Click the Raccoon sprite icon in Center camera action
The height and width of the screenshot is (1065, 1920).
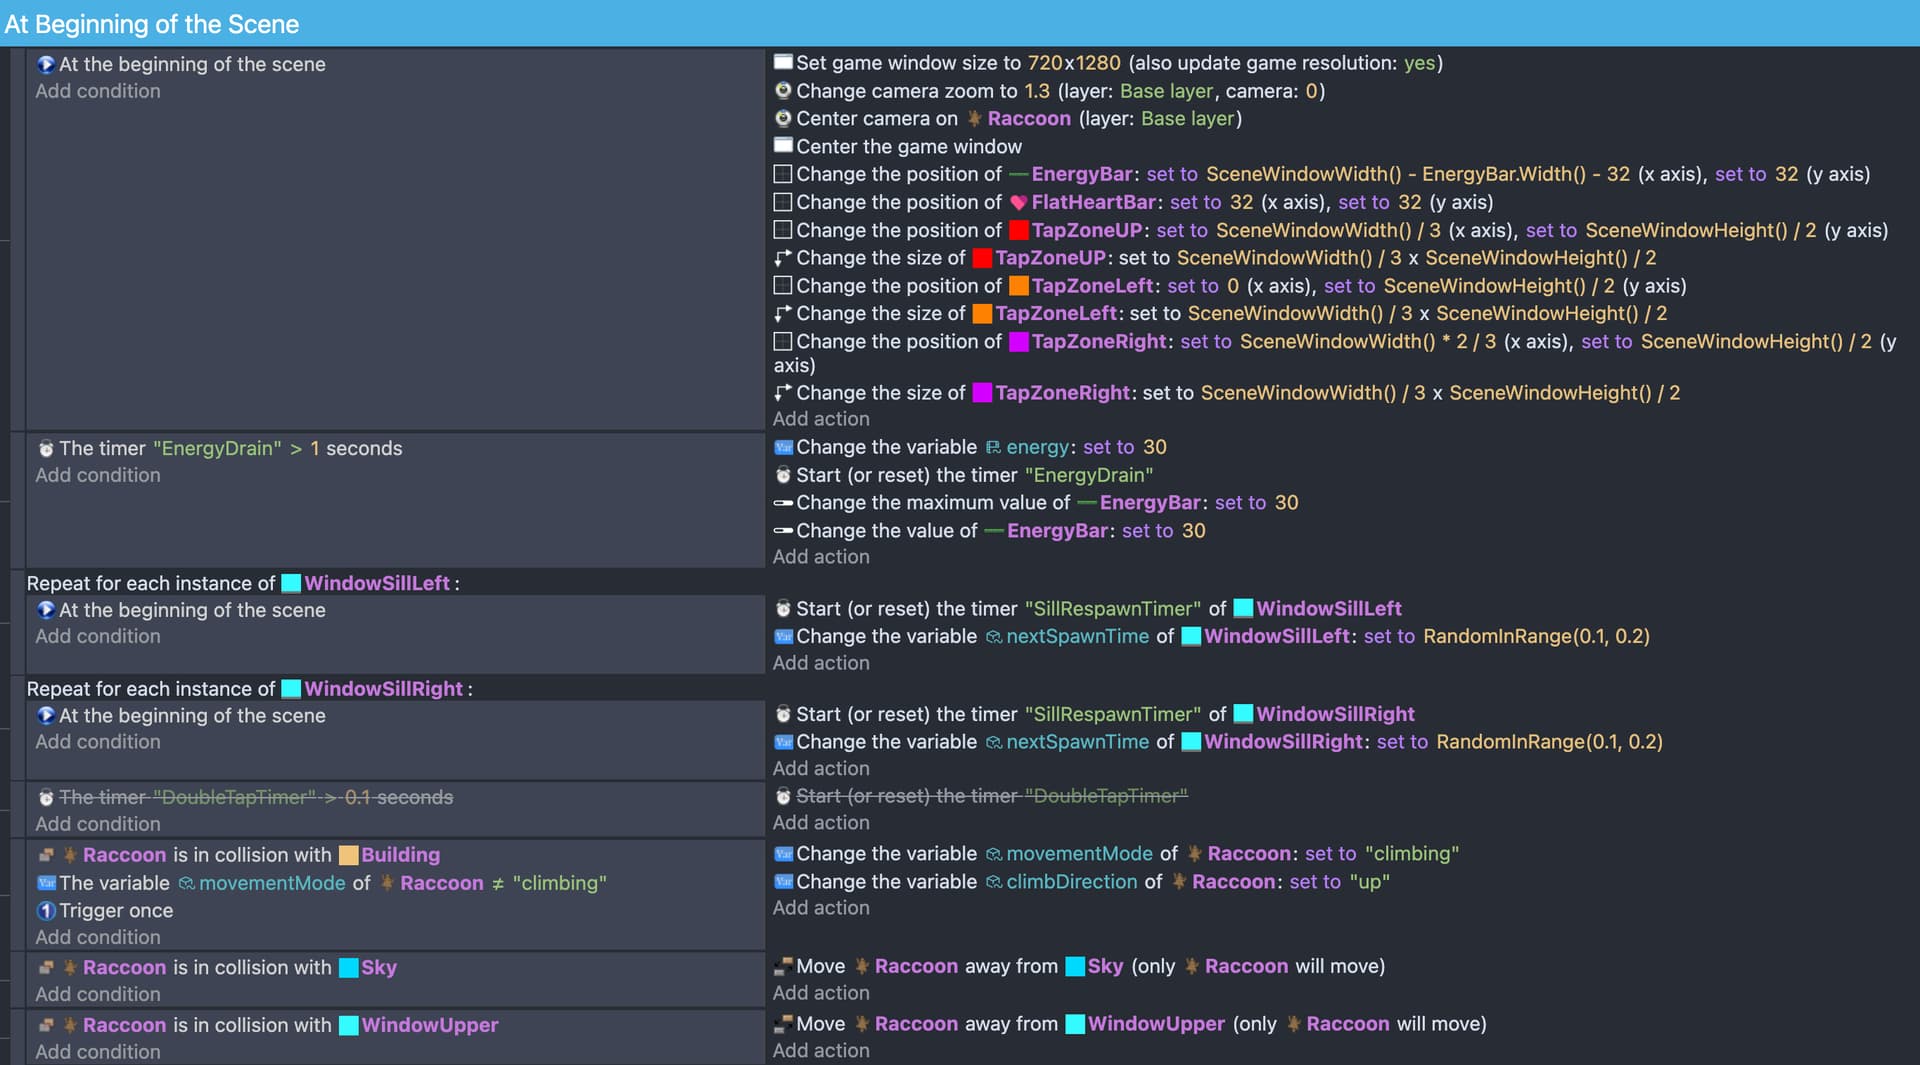click(x=974, y=119)
